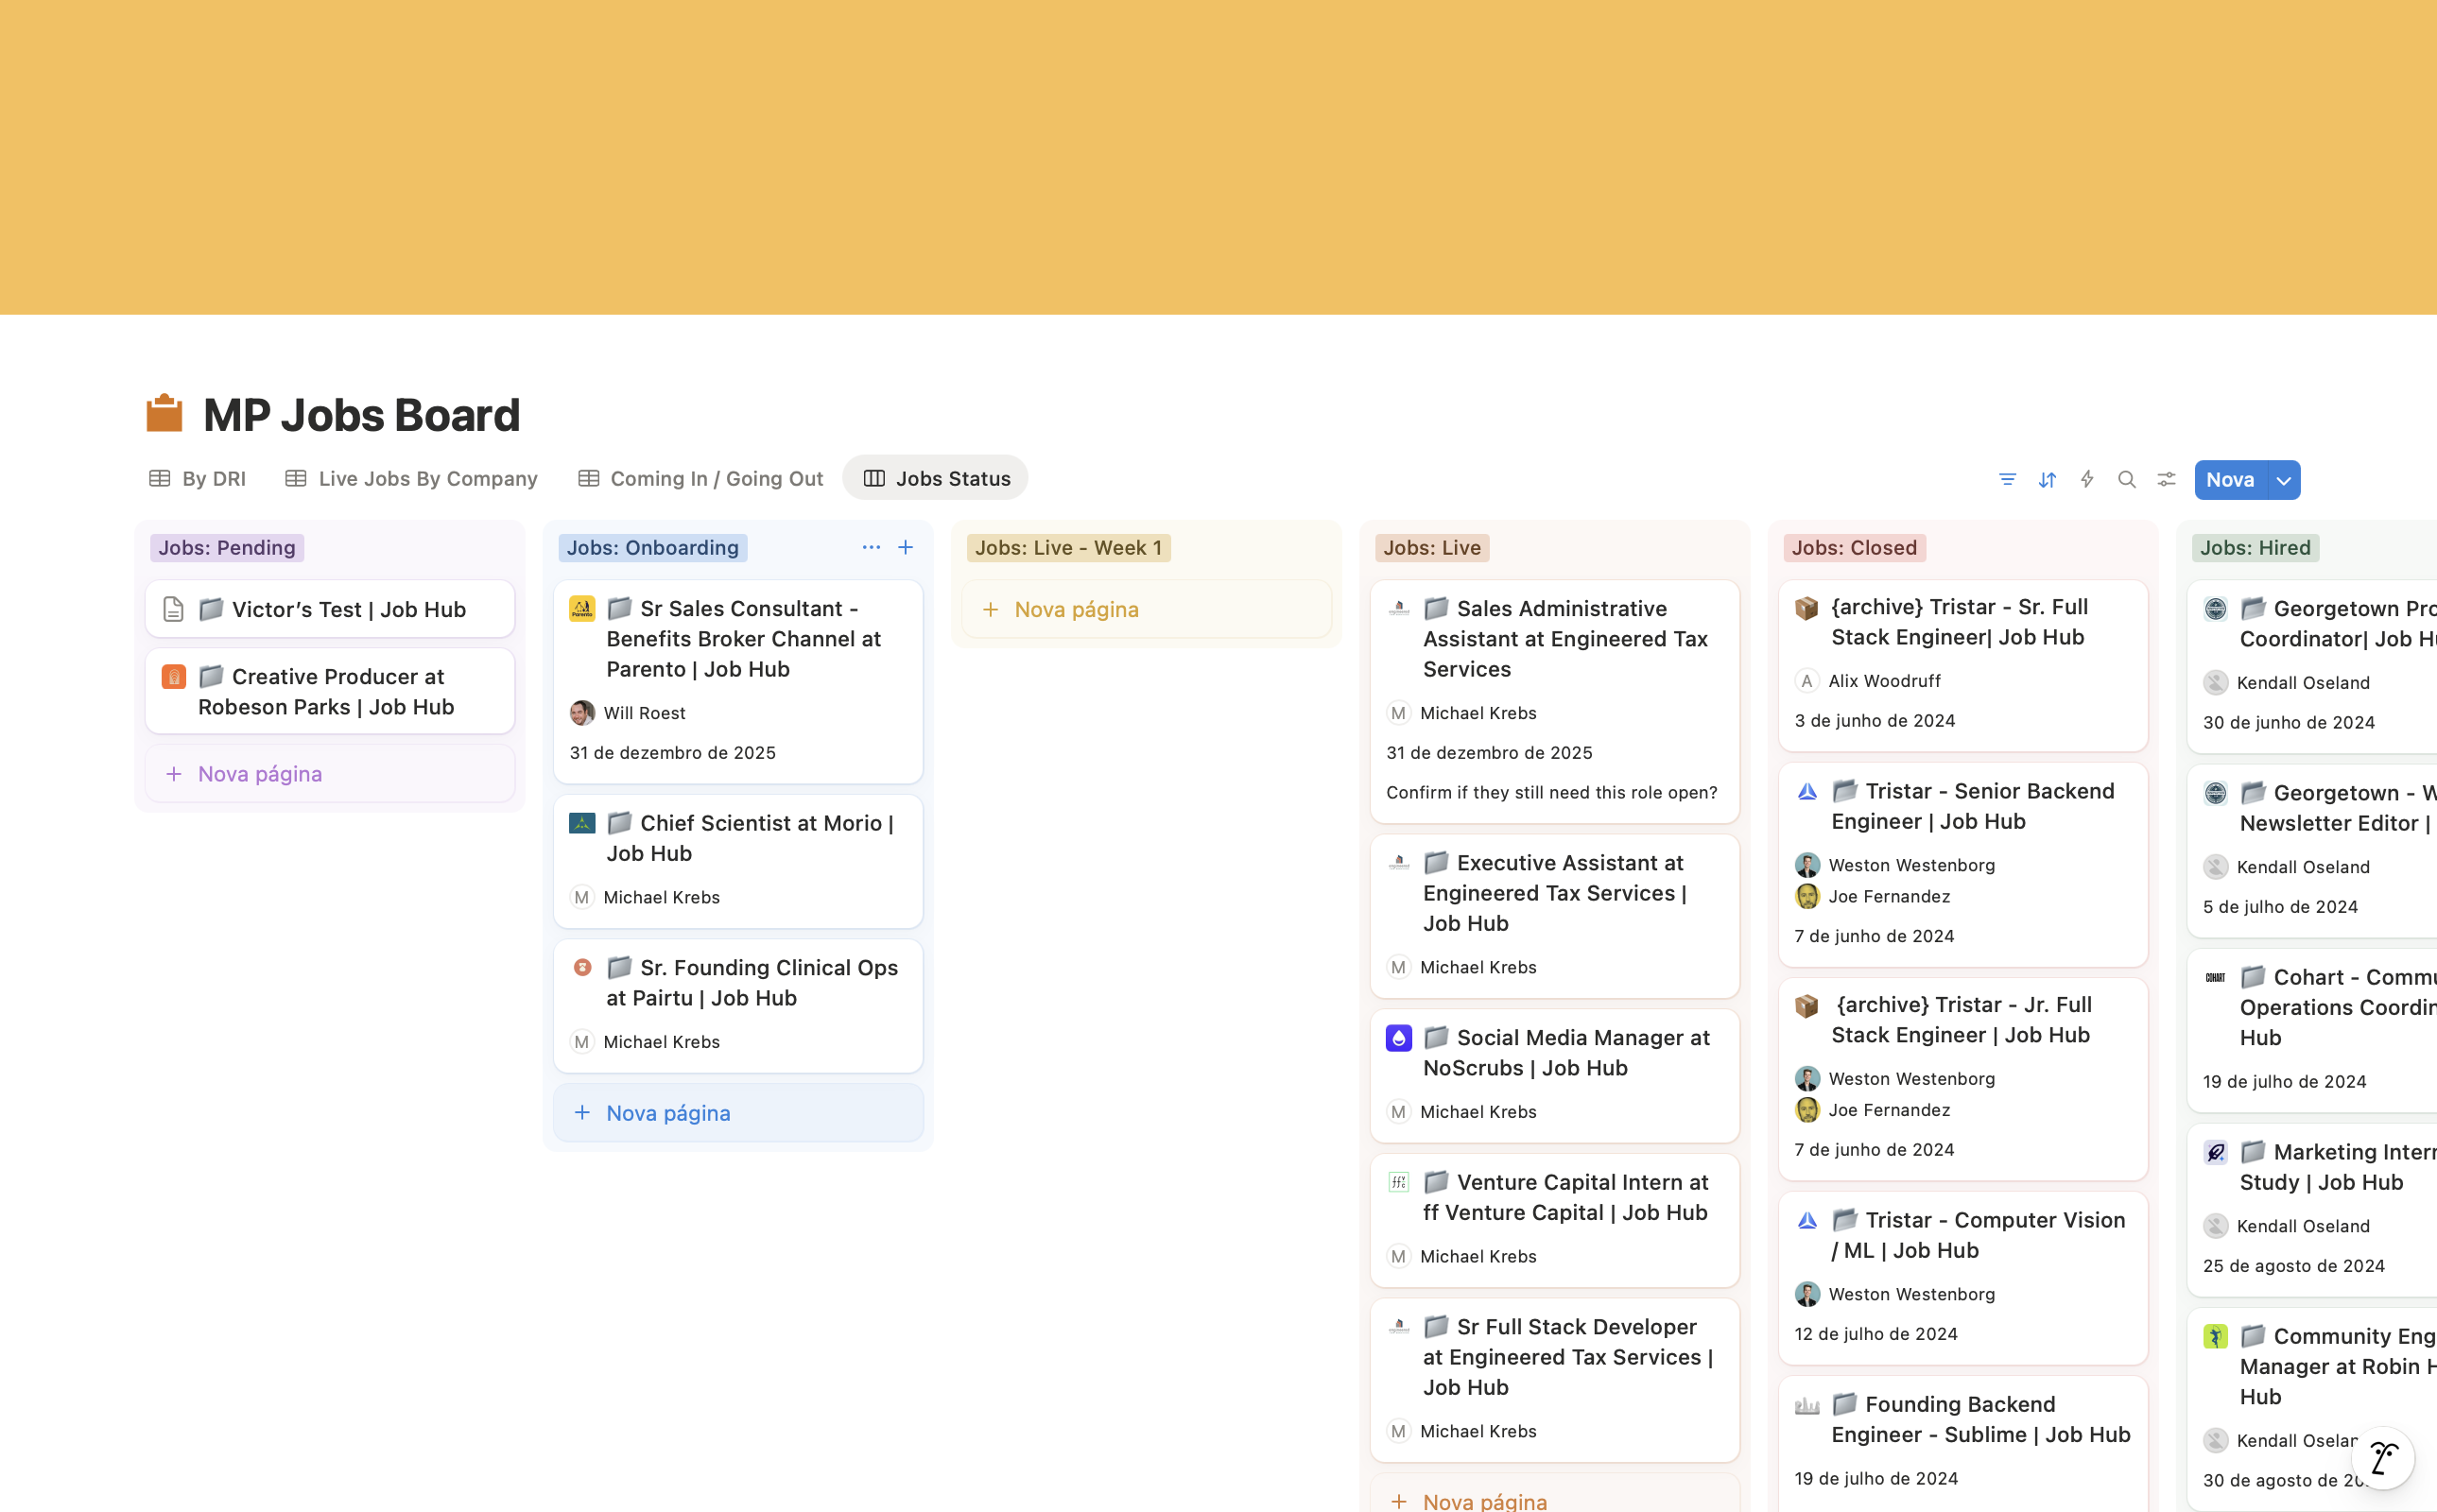This screenshot has height=1512, width=2437.
Task: Open view settings sliders icon
Action: (x=2166, y=479)
